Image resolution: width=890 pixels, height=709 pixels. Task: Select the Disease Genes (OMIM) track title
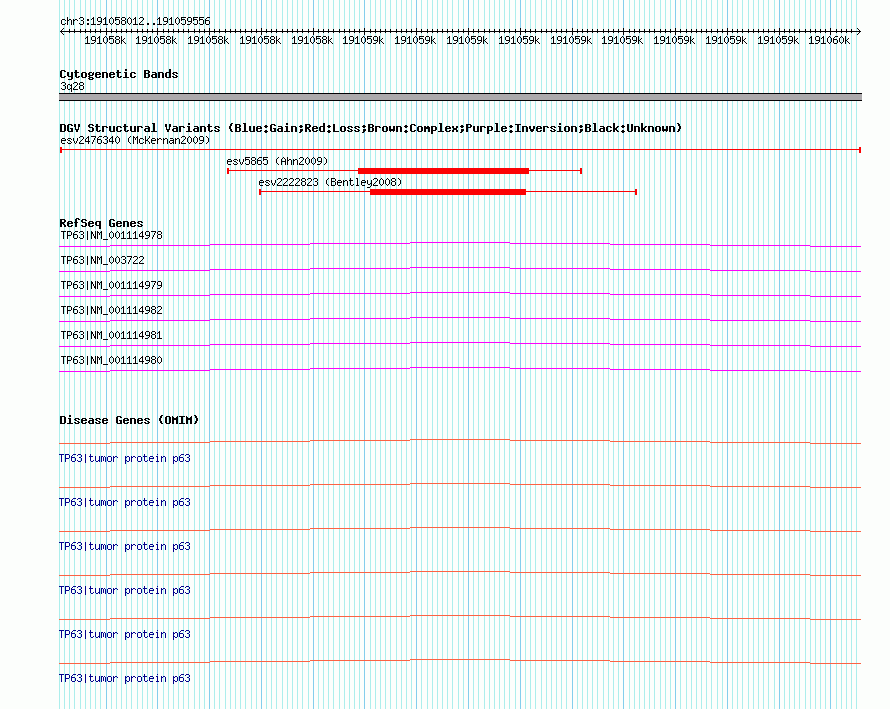click(x=129, y=421)
